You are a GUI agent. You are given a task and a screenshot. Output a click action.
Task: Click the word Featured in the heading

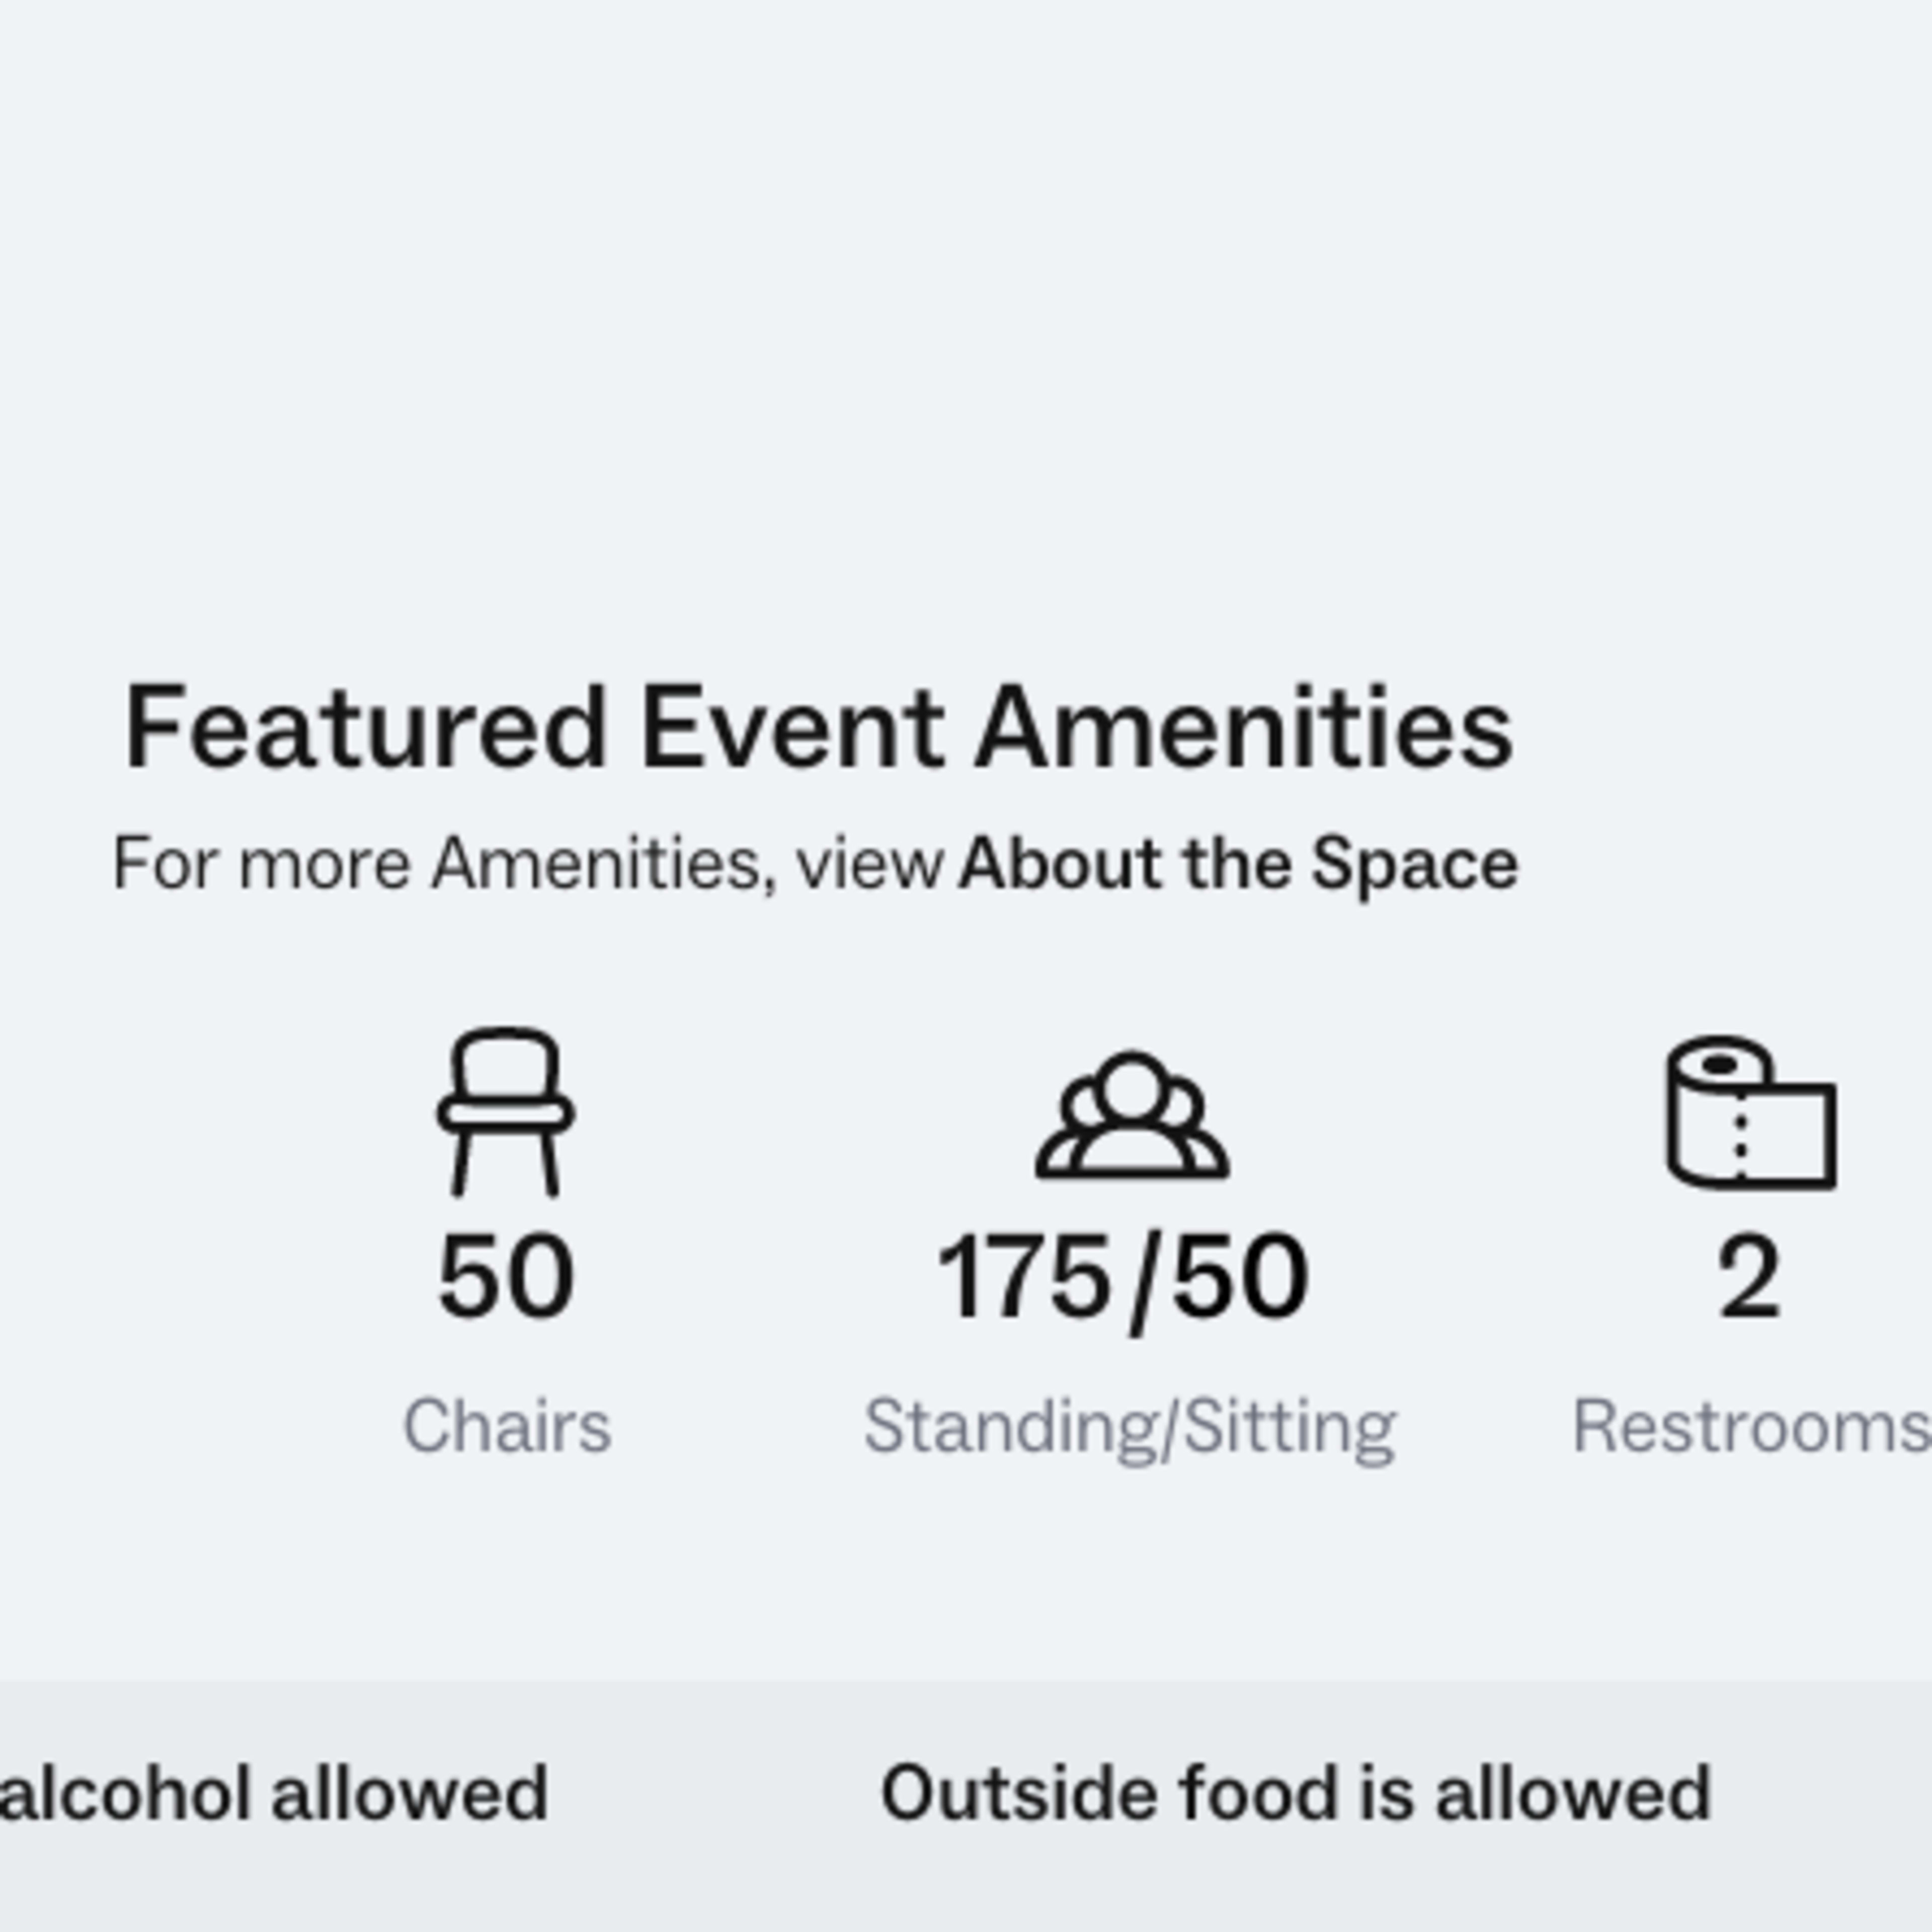coord(366,728)
